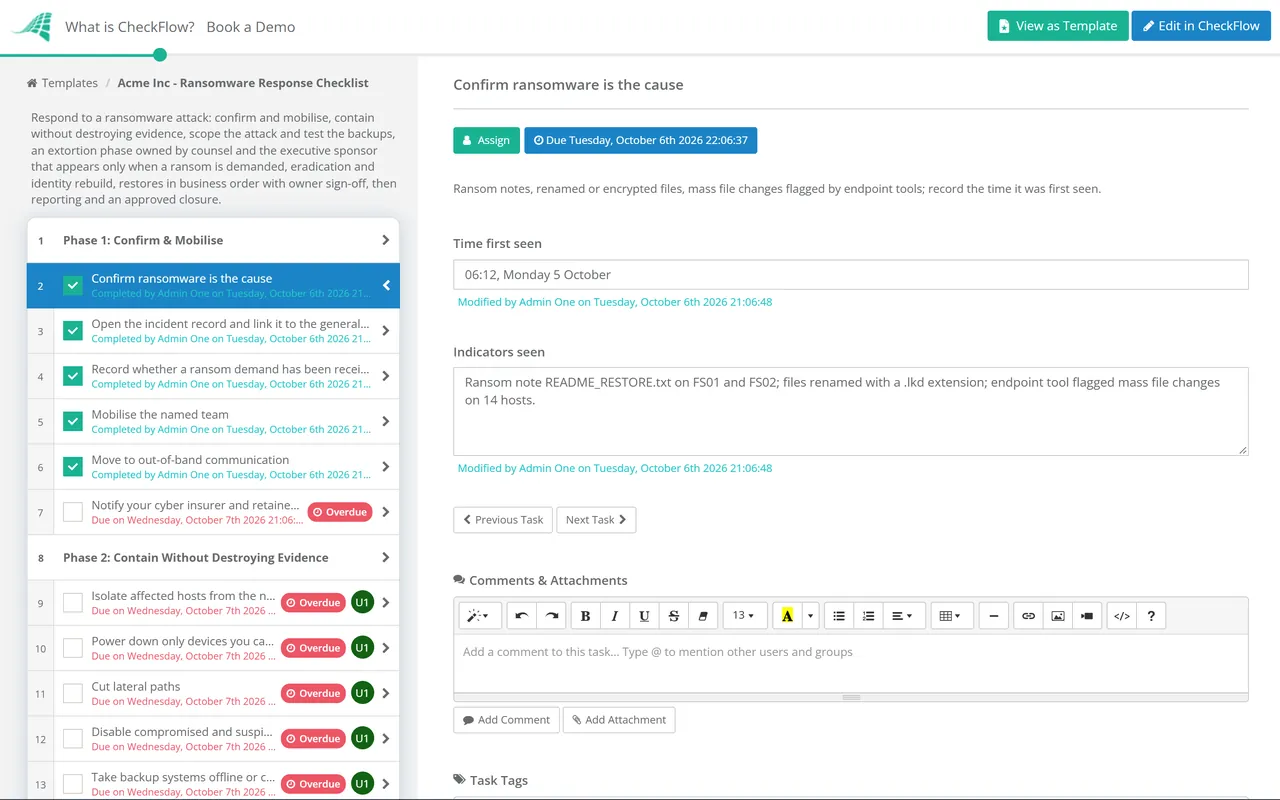Insert a video in the comment
The width and height of the screenshot is (1280, 800).
(1087, 616)
